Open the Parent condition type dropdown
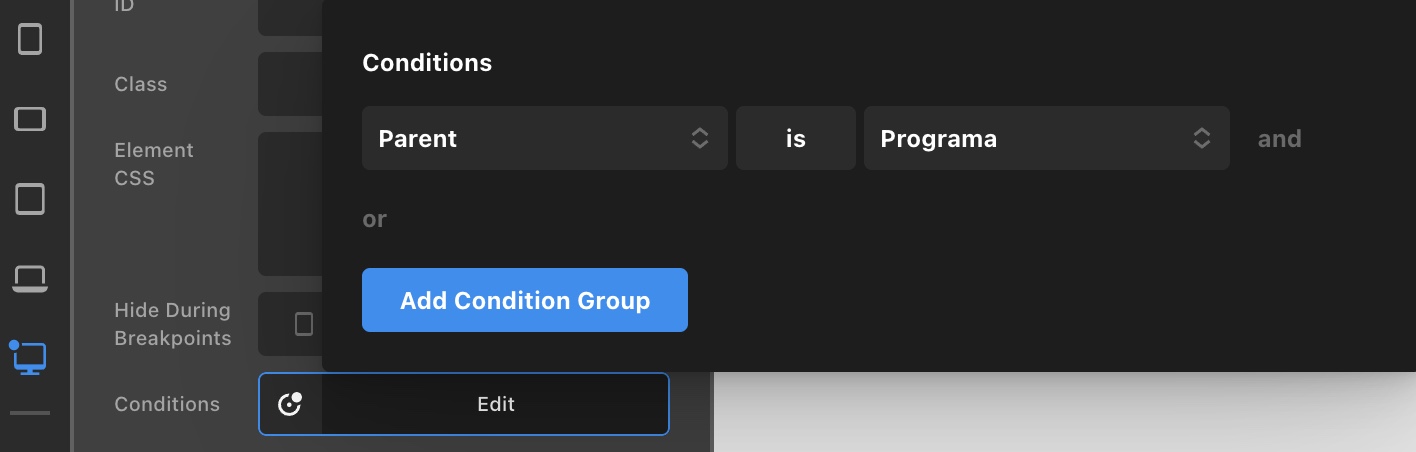 pyautogui.click(x=544, y=138)
